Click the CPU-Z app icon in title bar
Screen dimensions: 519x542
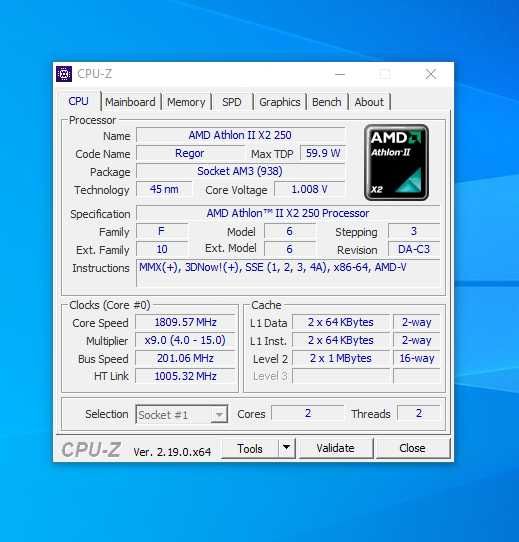(64, 74)
